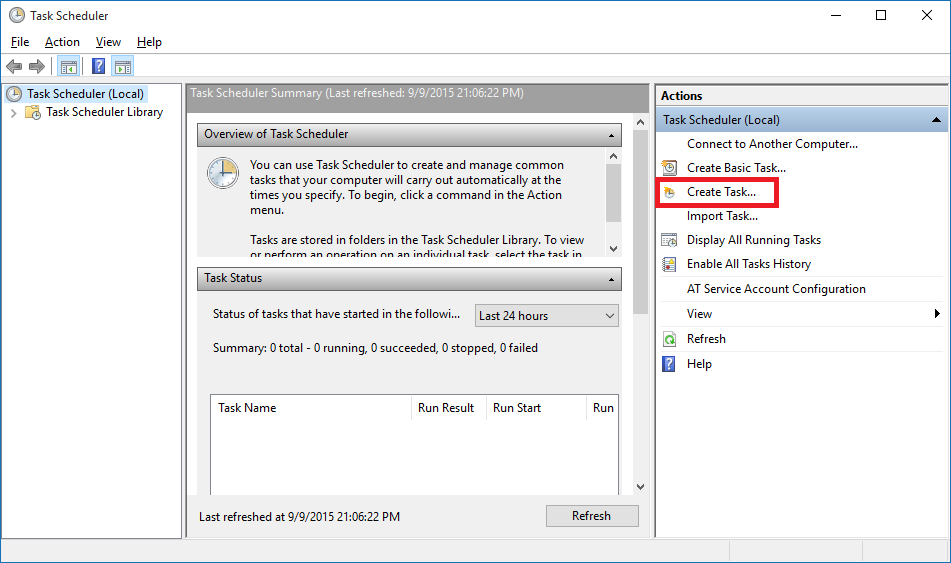This screenshot has height=563, width=951.
Task: Click the Display All Running Tasks icon
Action: (x=670, y=240)
